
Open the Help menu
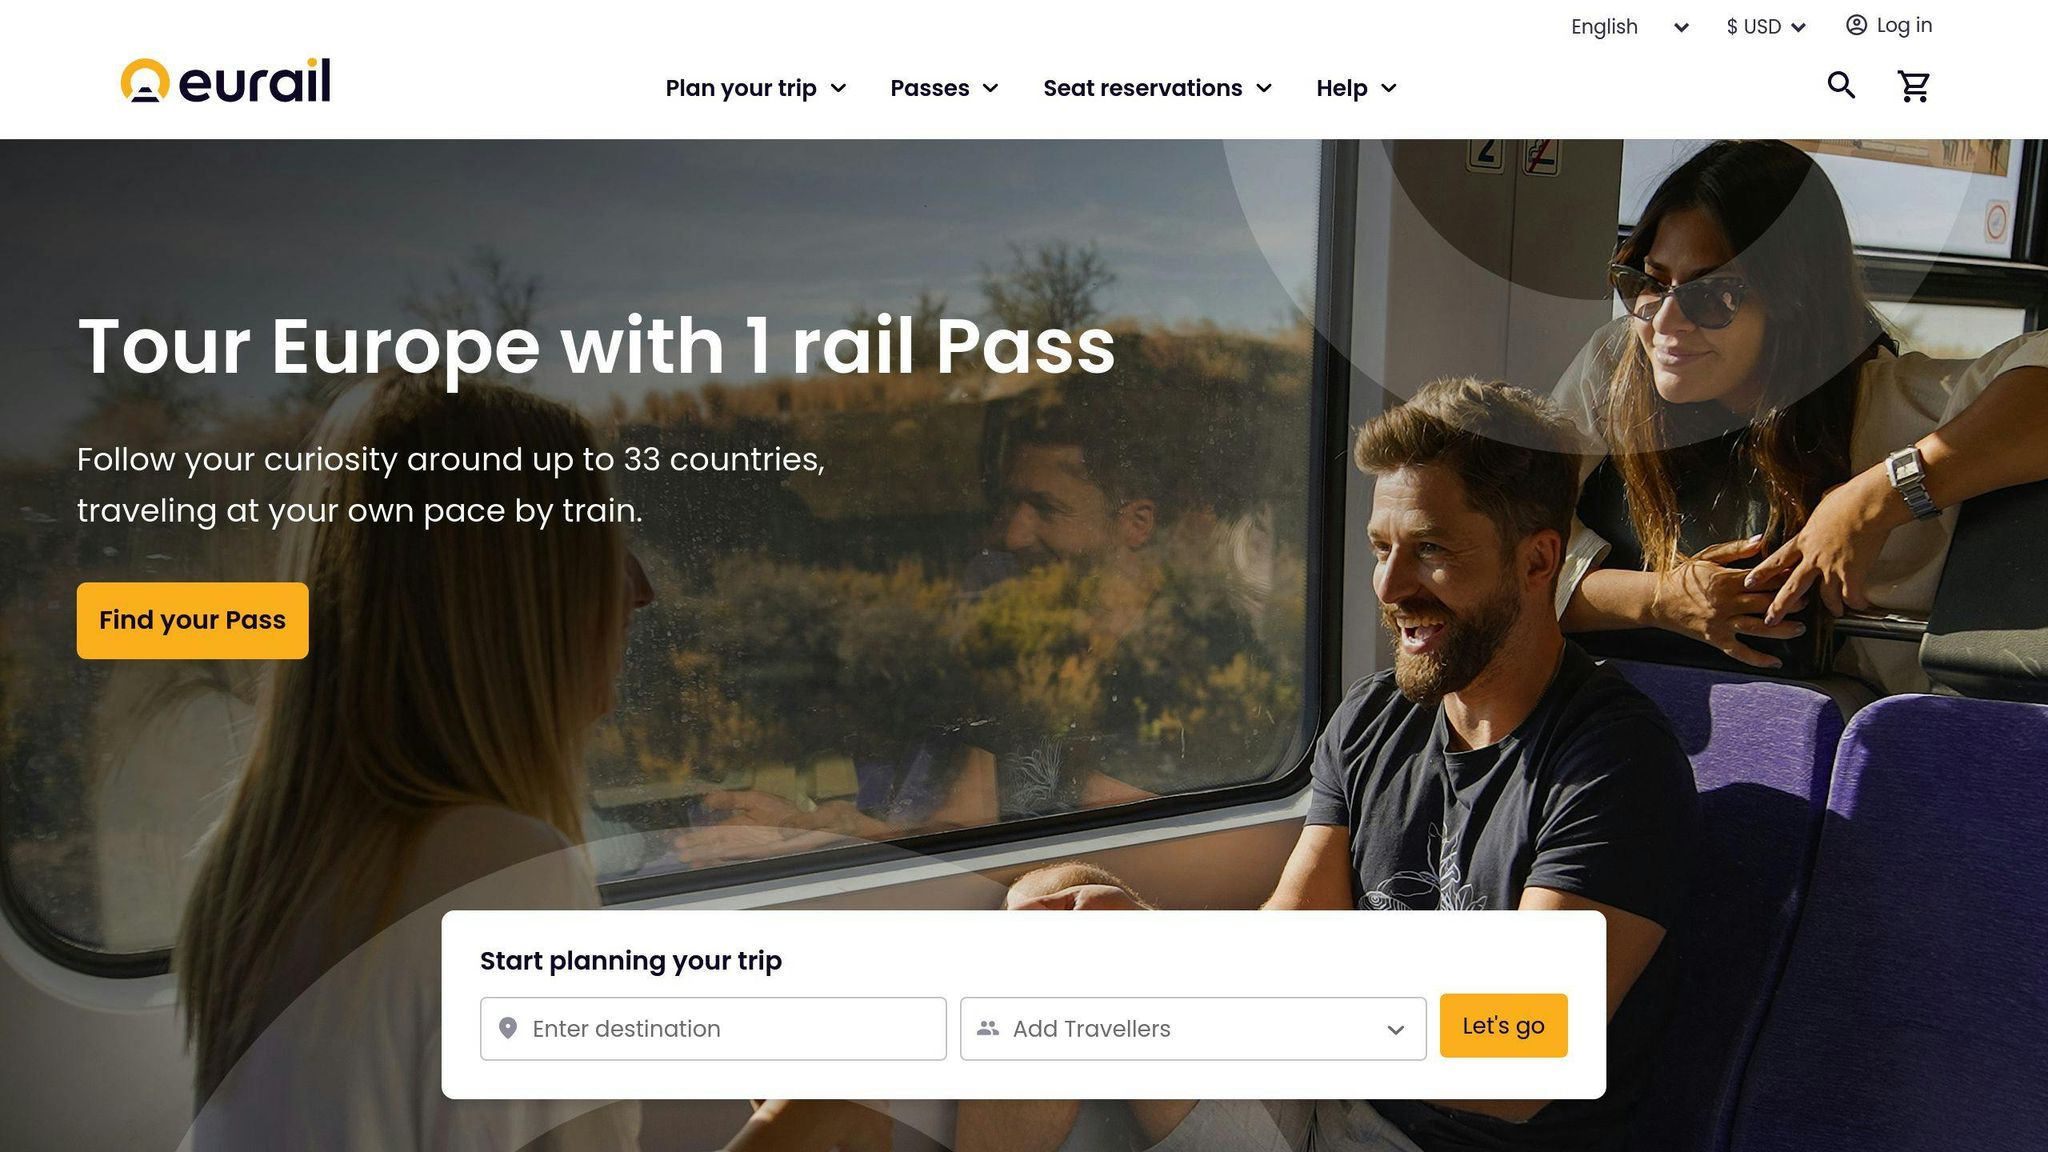1356,88
